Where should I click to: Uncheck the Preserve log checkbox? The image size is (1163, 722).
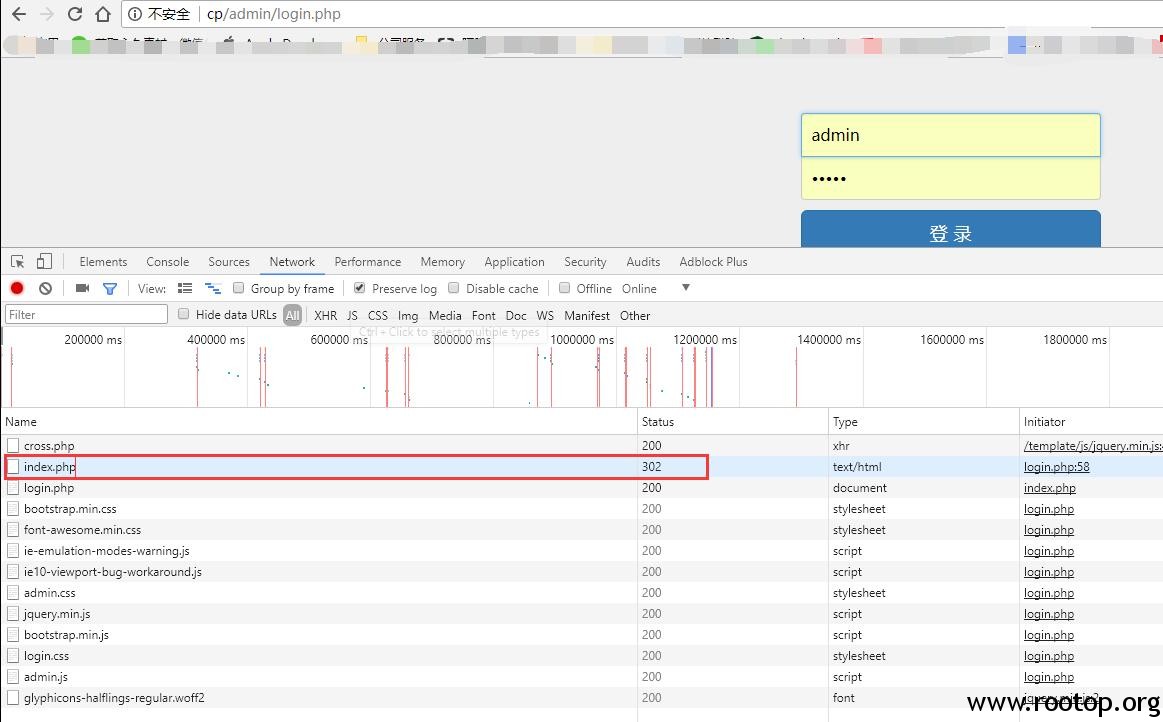(x=359, y=288)
